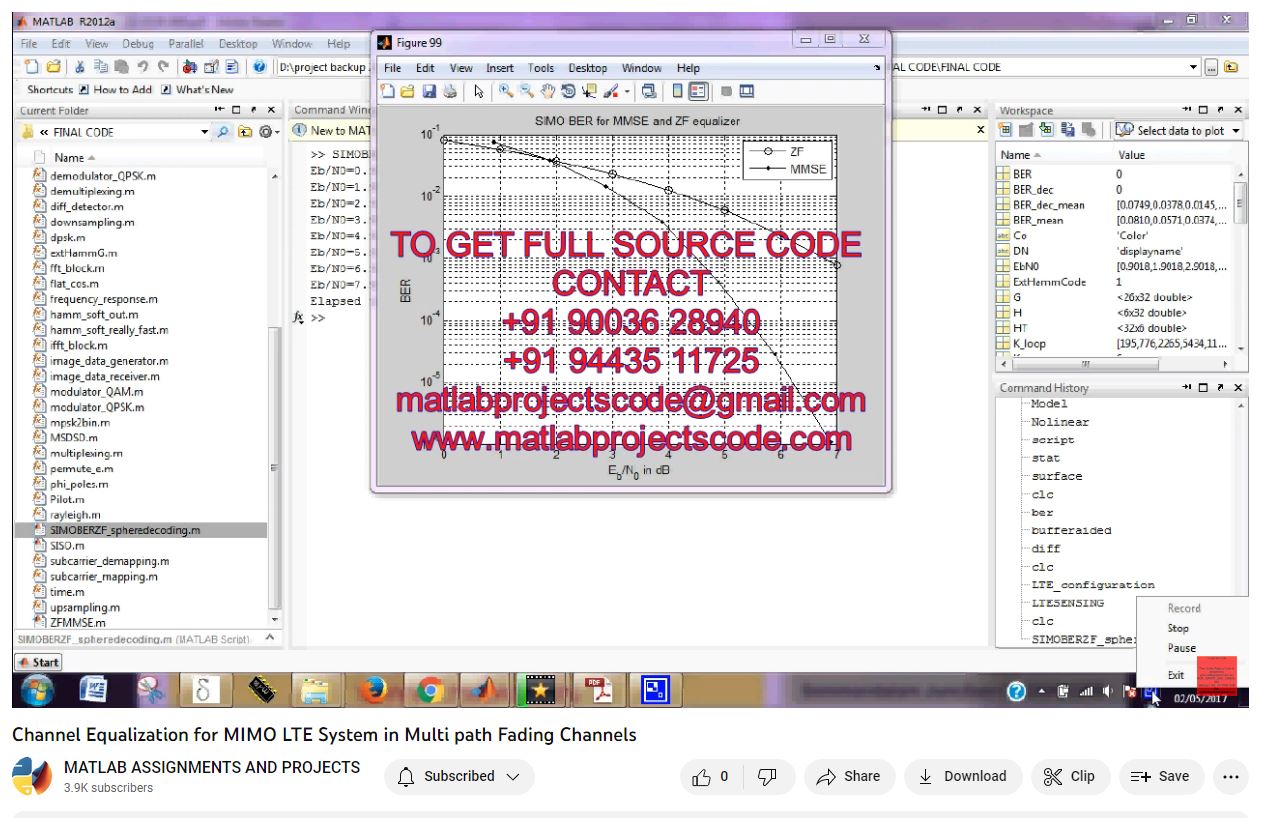The width and height of the screenshot is (1270, 818).
Task: Click the Import Data icon in Workspace
Action: pos(1046,130)
